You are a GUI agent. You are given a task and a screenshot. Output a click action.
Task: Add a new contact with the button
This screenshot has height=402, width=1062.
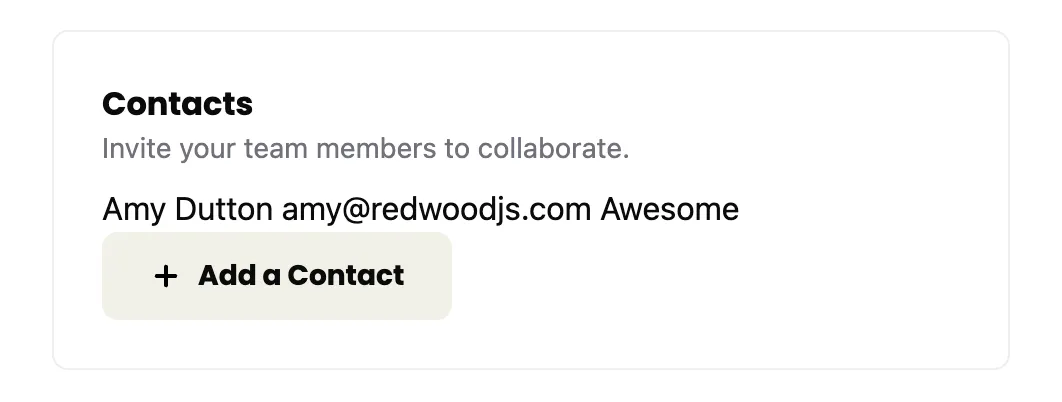click(276, 276)
